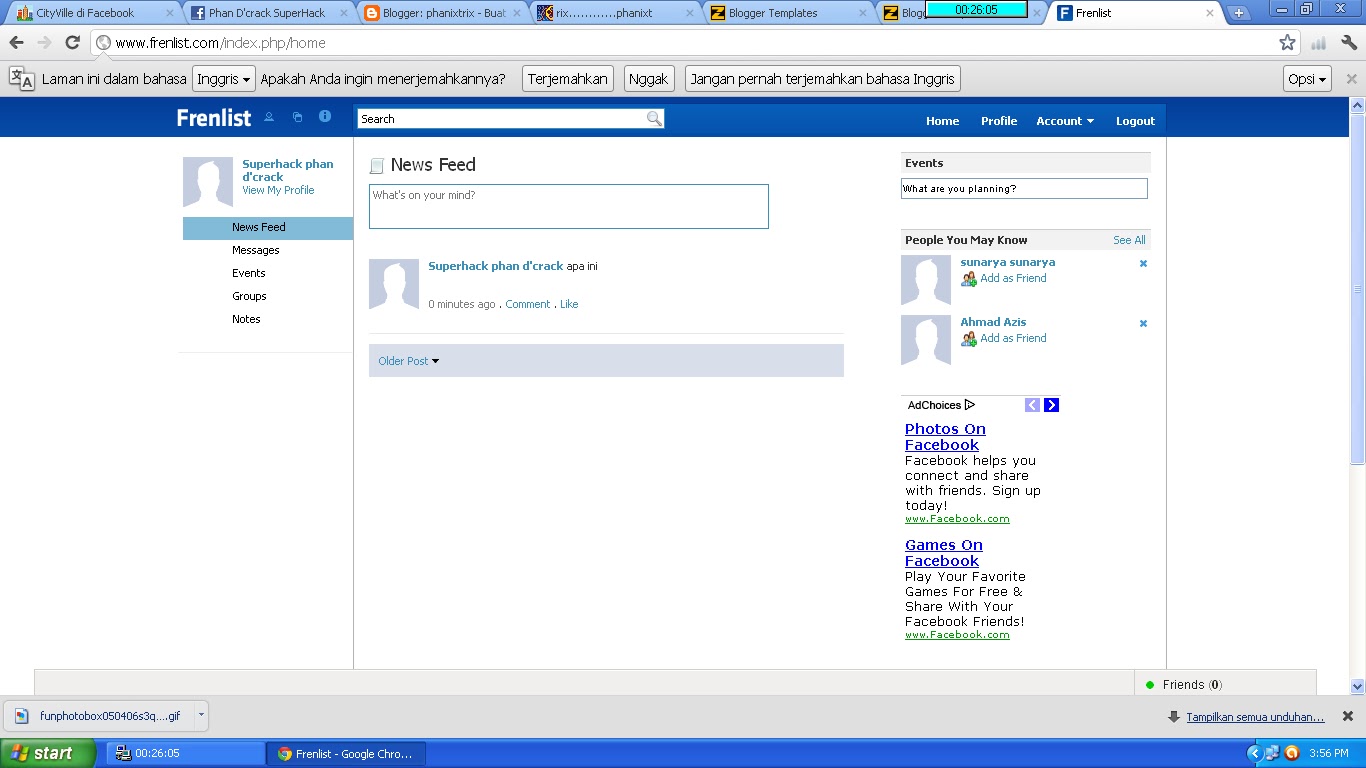Click Terjemahkan button
Screen dimensions: 1366x768
pos(568,79)
